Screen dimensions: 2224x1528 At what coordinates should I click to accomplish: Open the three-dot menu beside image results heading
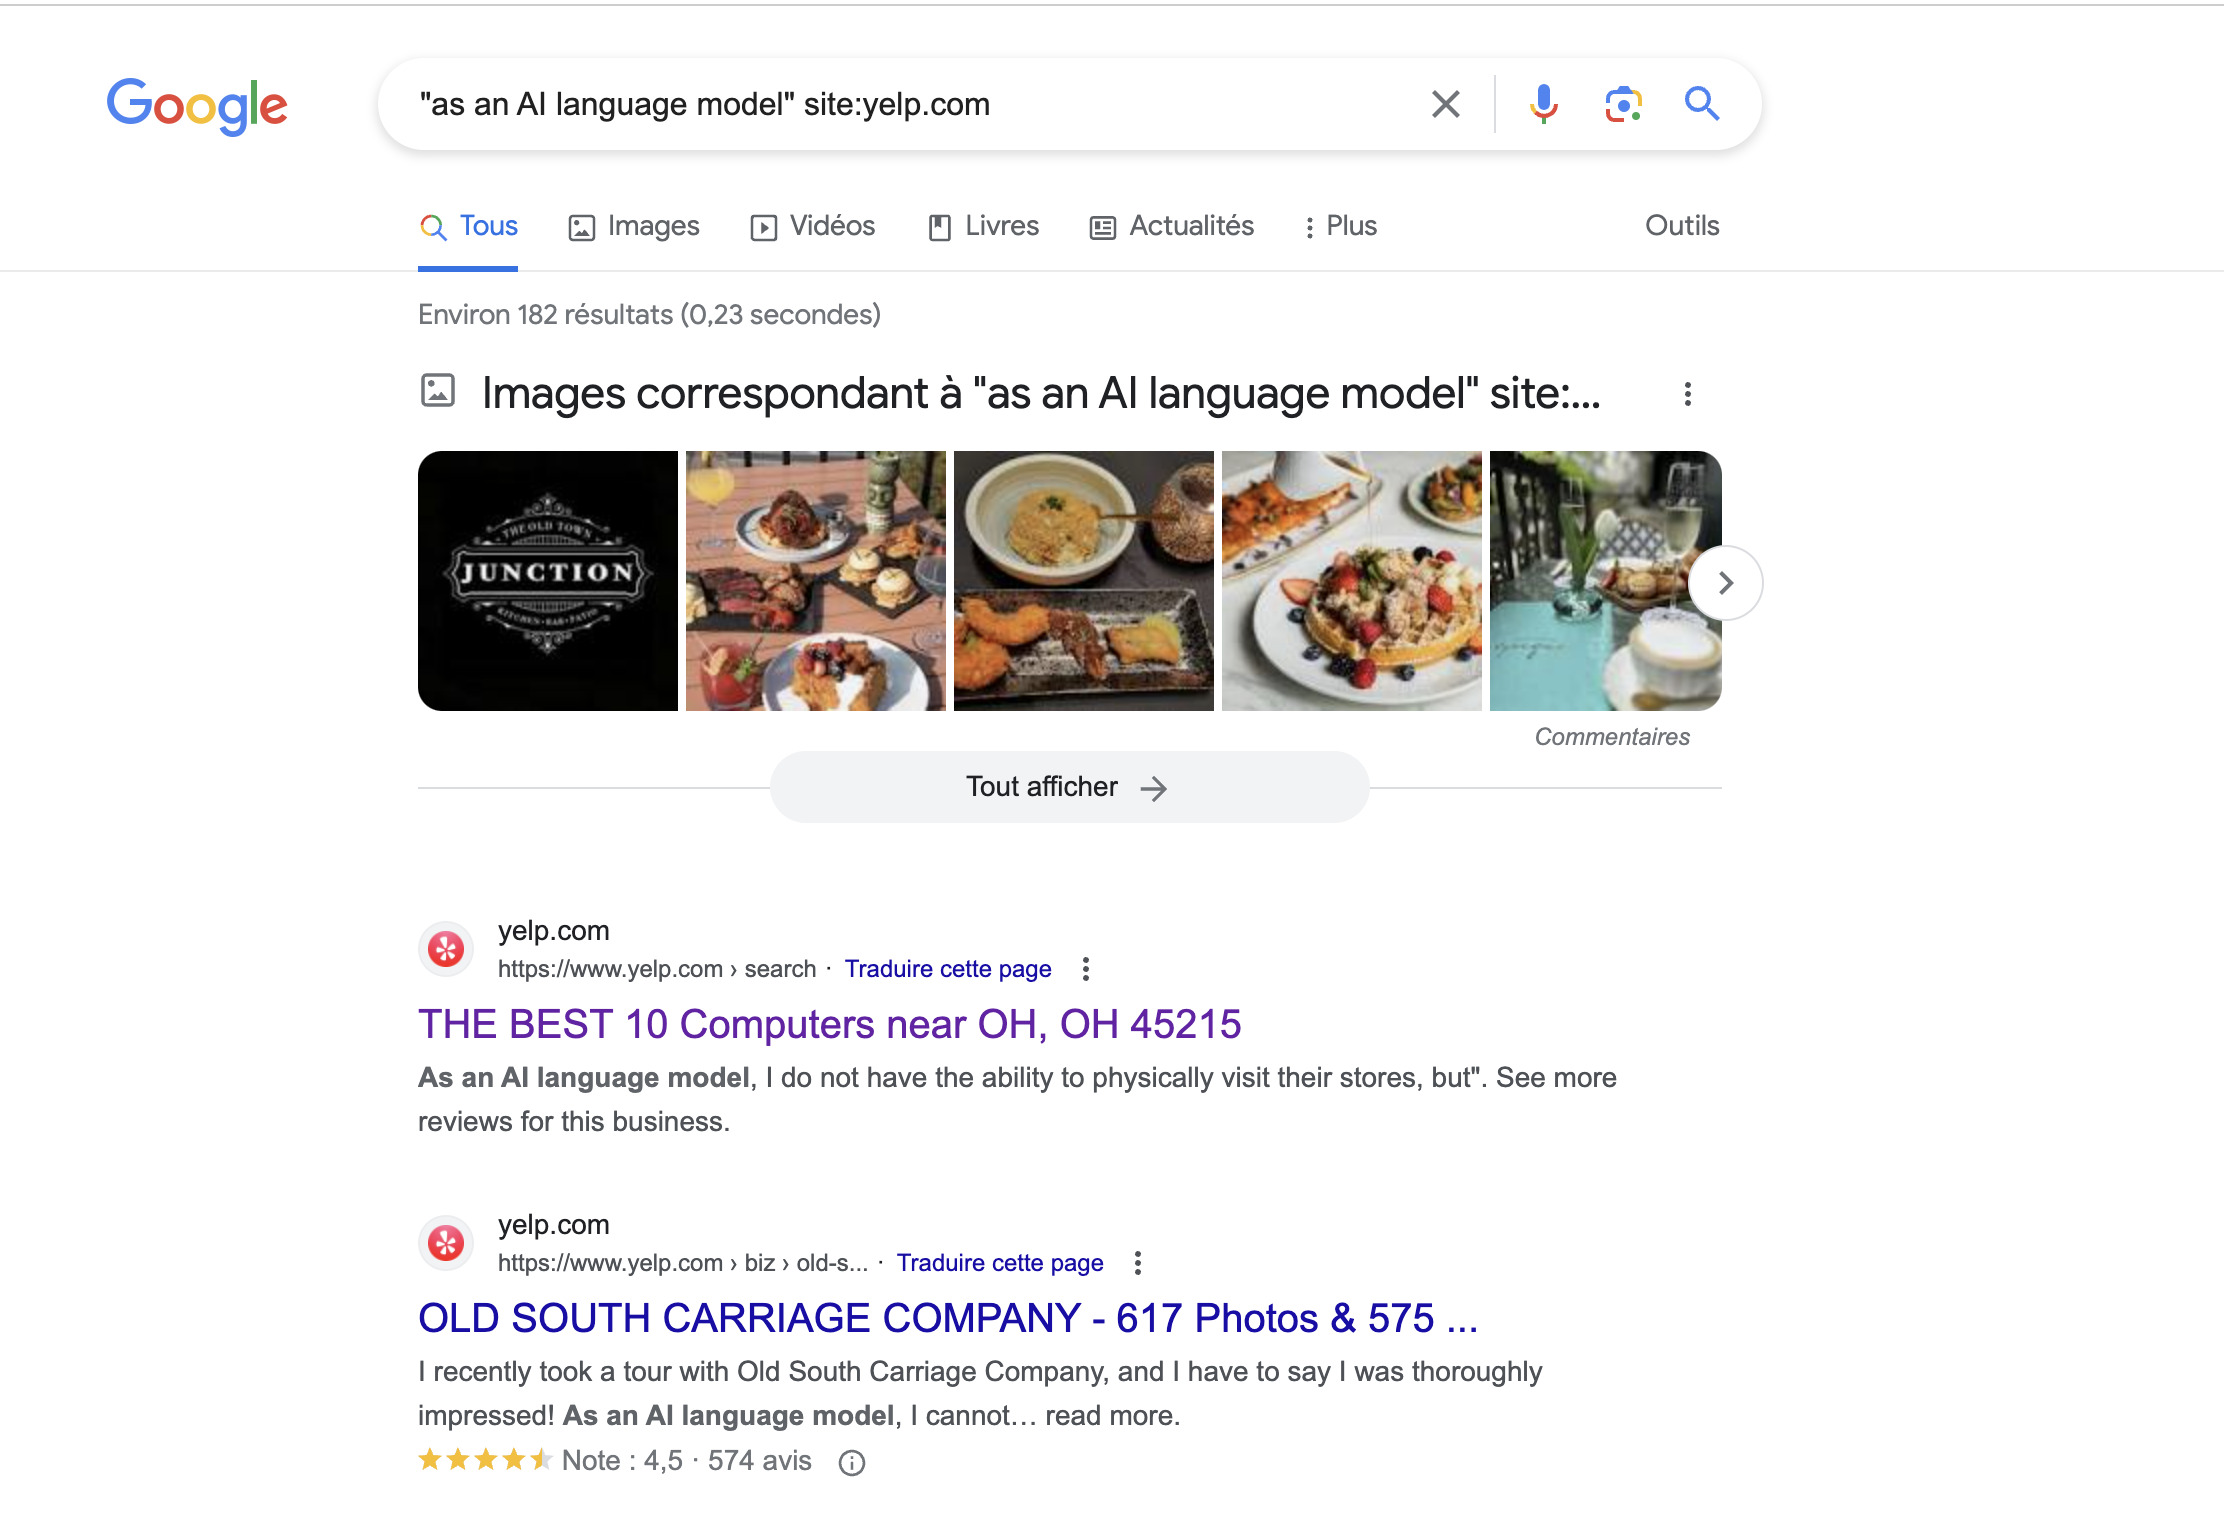1687,394
